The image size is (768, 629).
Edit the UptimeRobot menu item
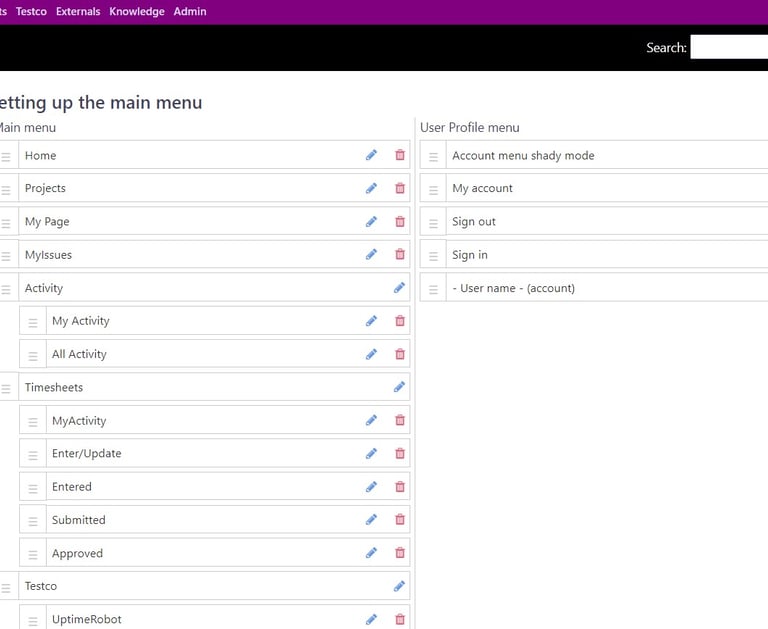coord(371,620)
